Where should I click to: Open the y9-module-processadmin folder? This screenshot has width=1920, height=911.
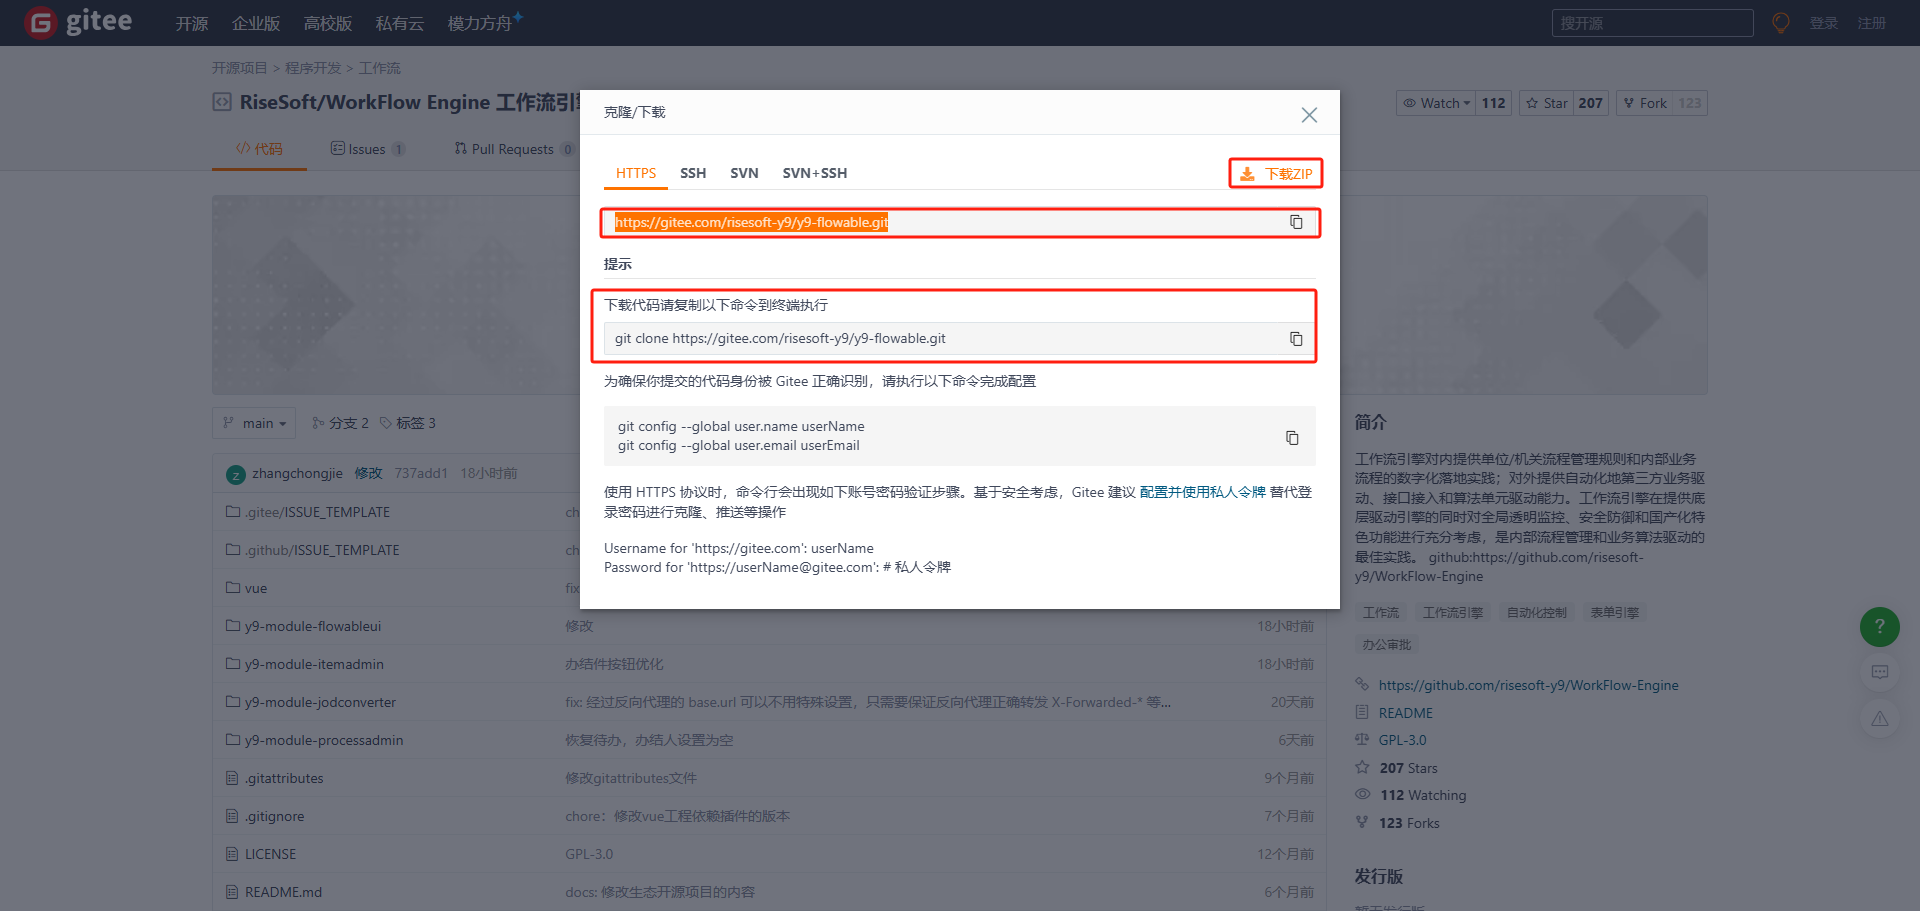coord(324,740)
